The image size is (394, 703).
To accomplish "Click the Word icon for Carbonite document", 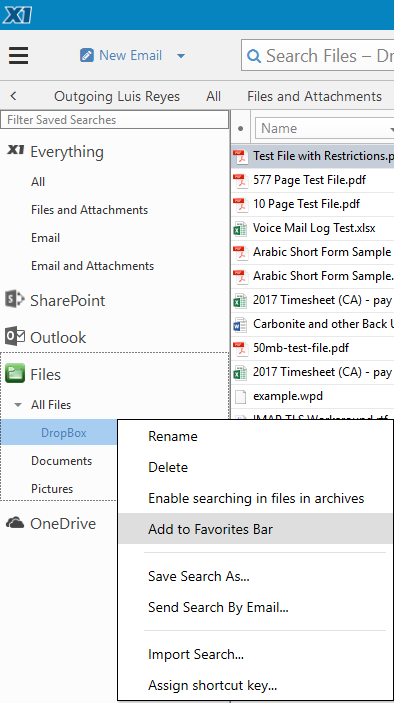I will pyautogui.click(x=241, y=324).
